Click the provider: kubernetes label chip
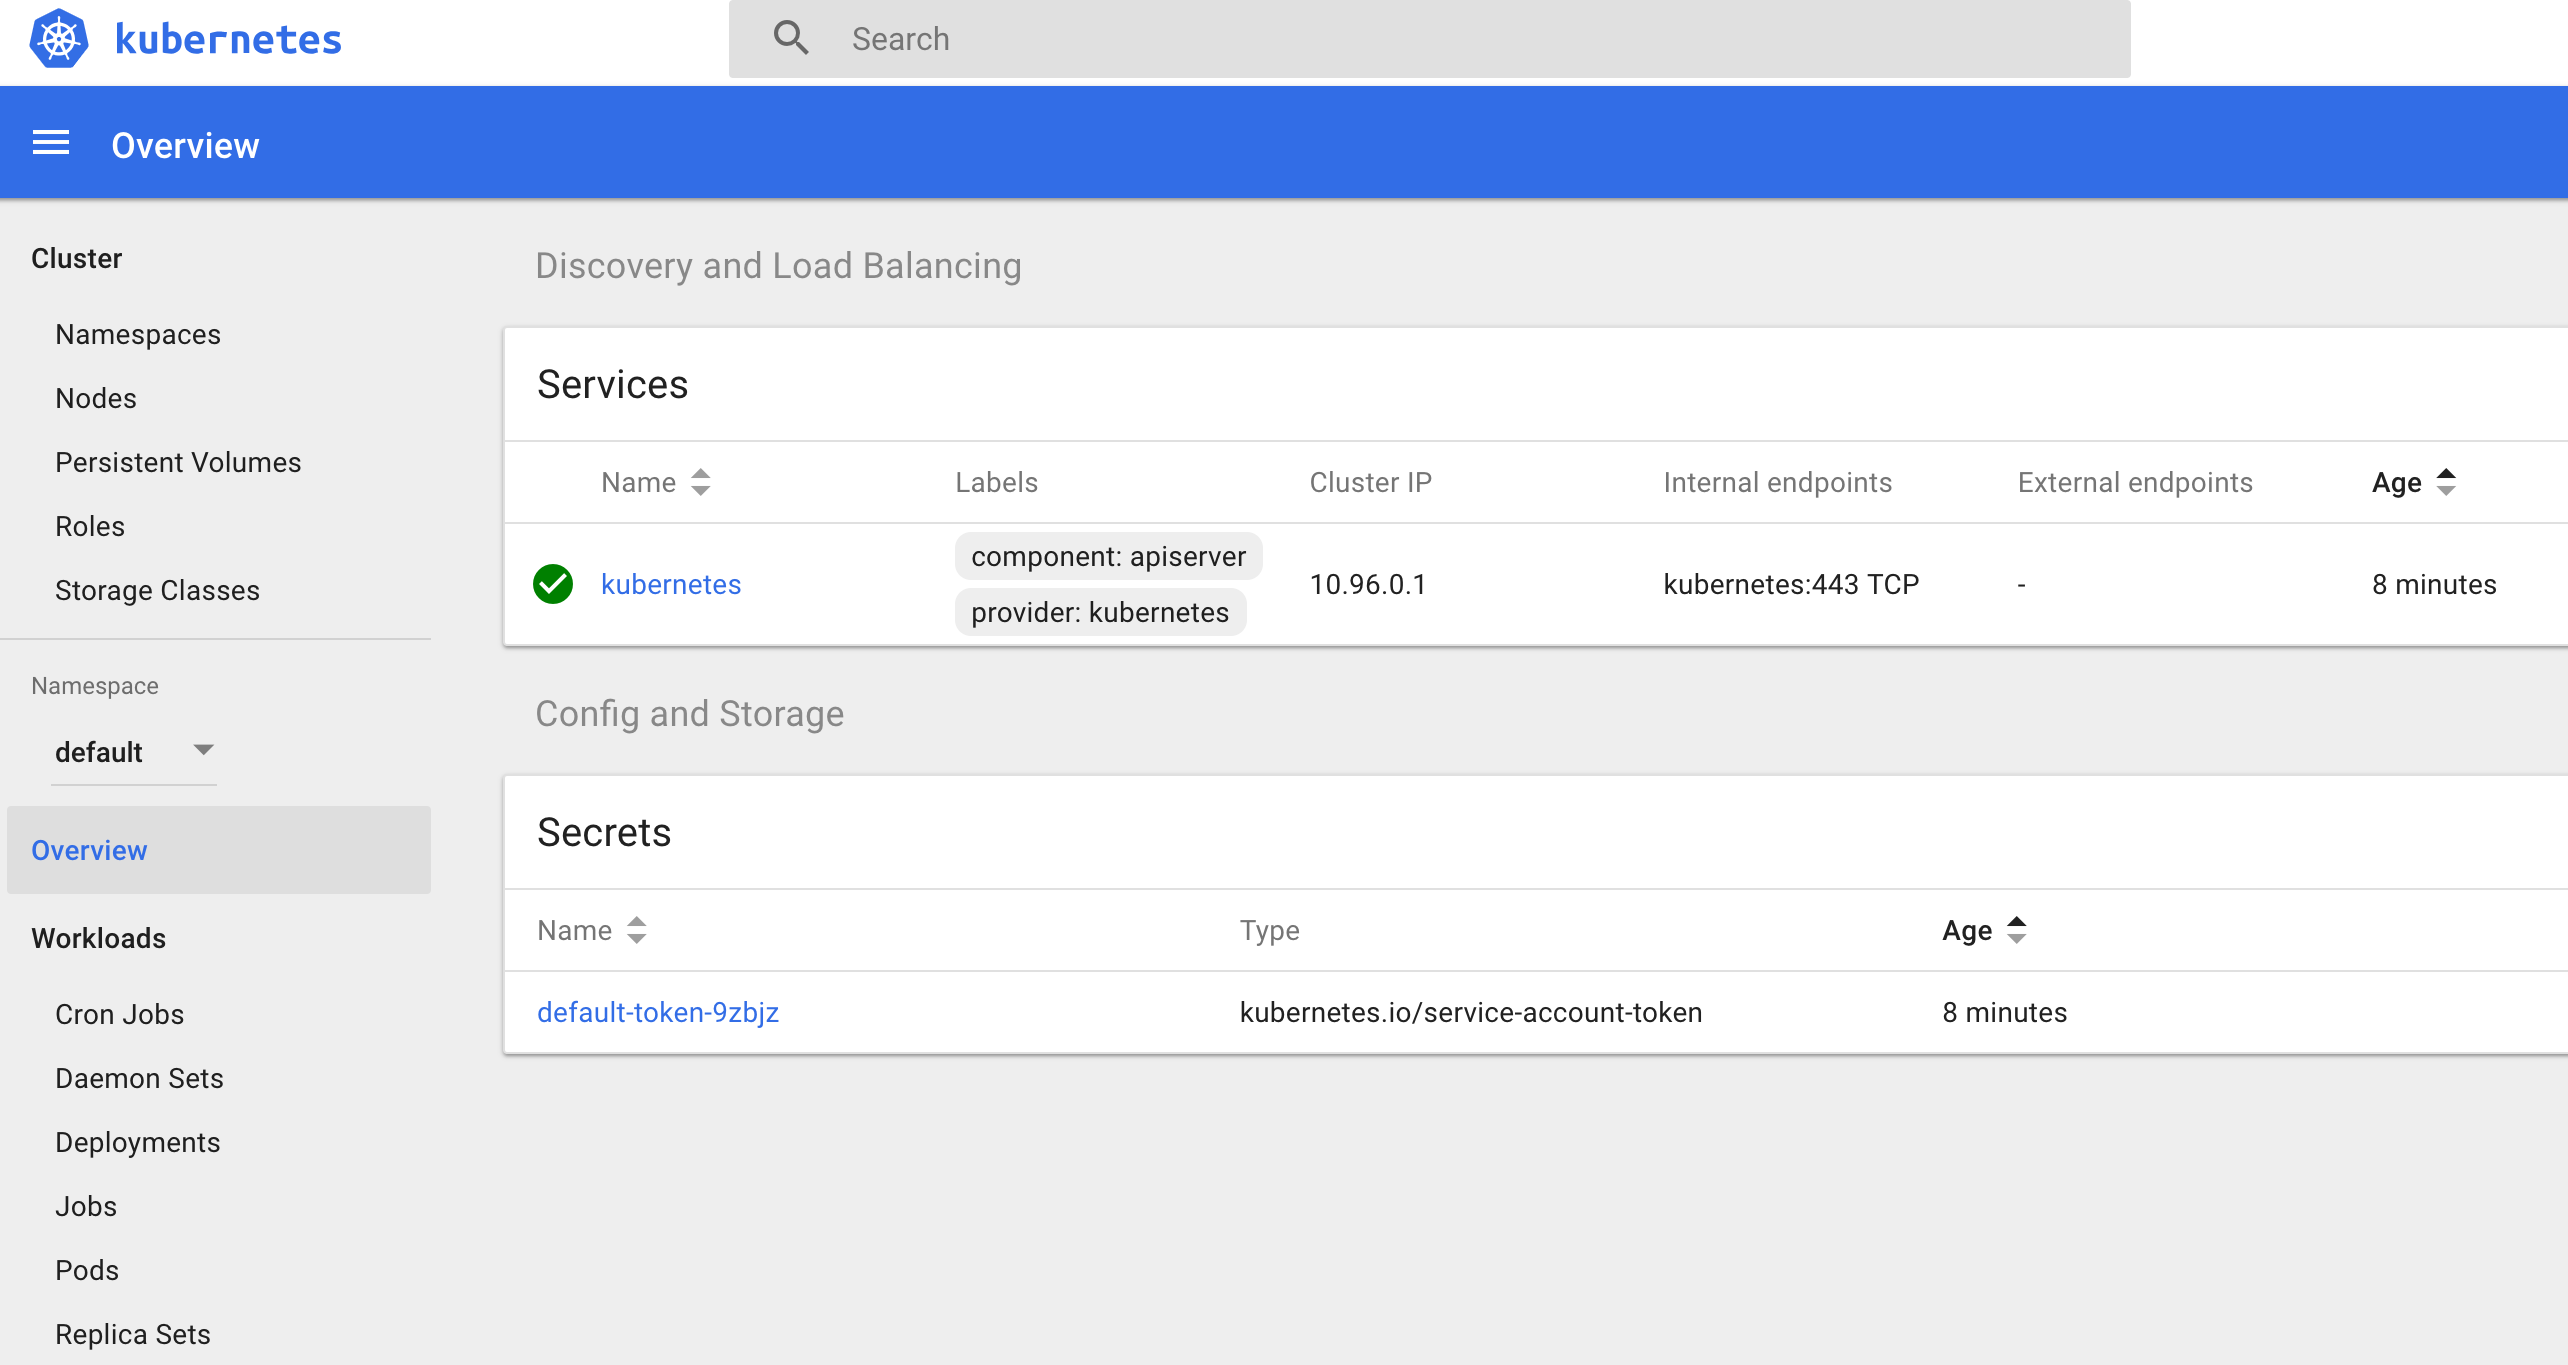 click(x=1100, y=612)
